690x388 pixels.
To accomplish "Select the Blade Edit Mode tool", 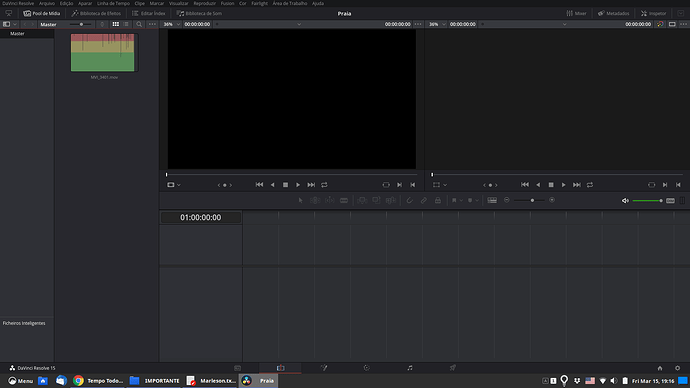I will pos(344,200).
